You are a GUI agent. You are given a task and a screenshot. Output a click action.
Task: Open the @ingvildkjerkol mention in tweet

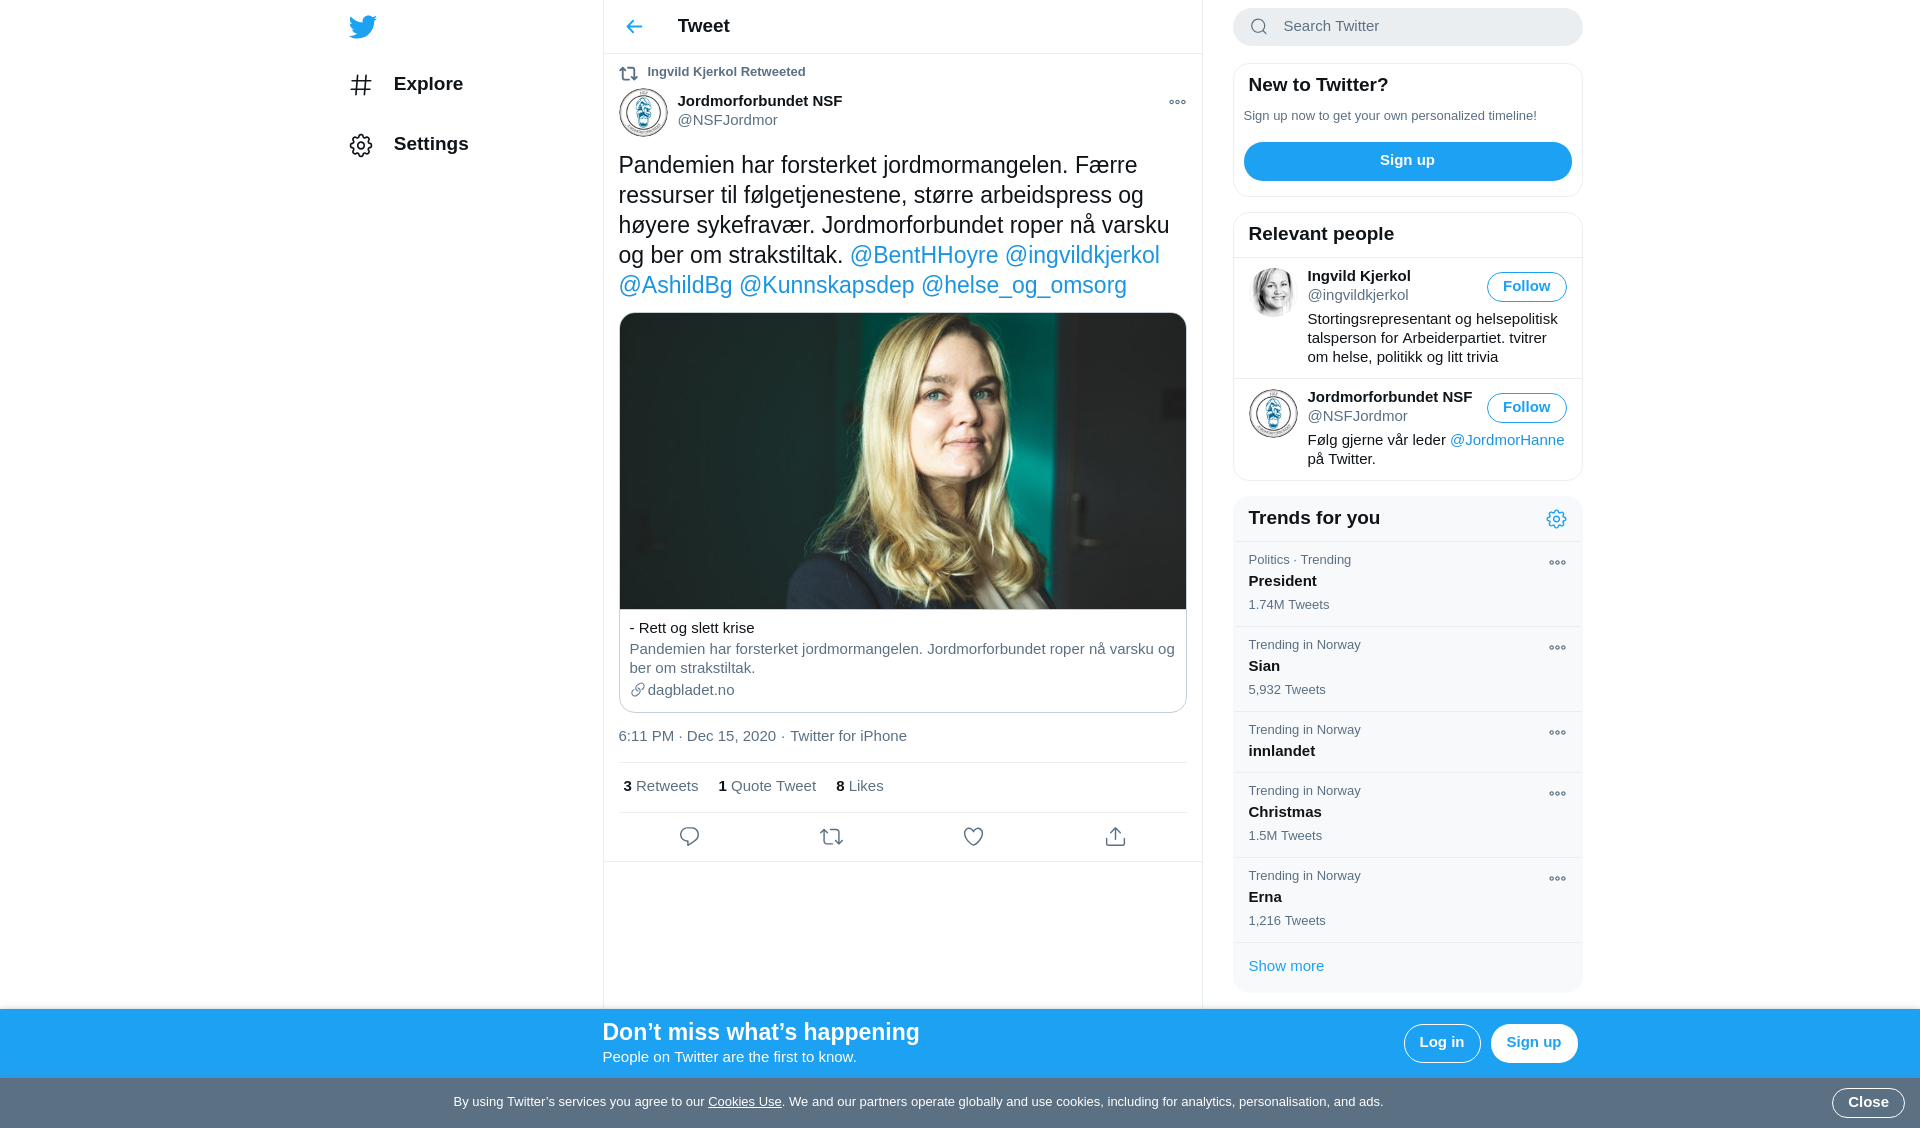(x=1082, y=256)
